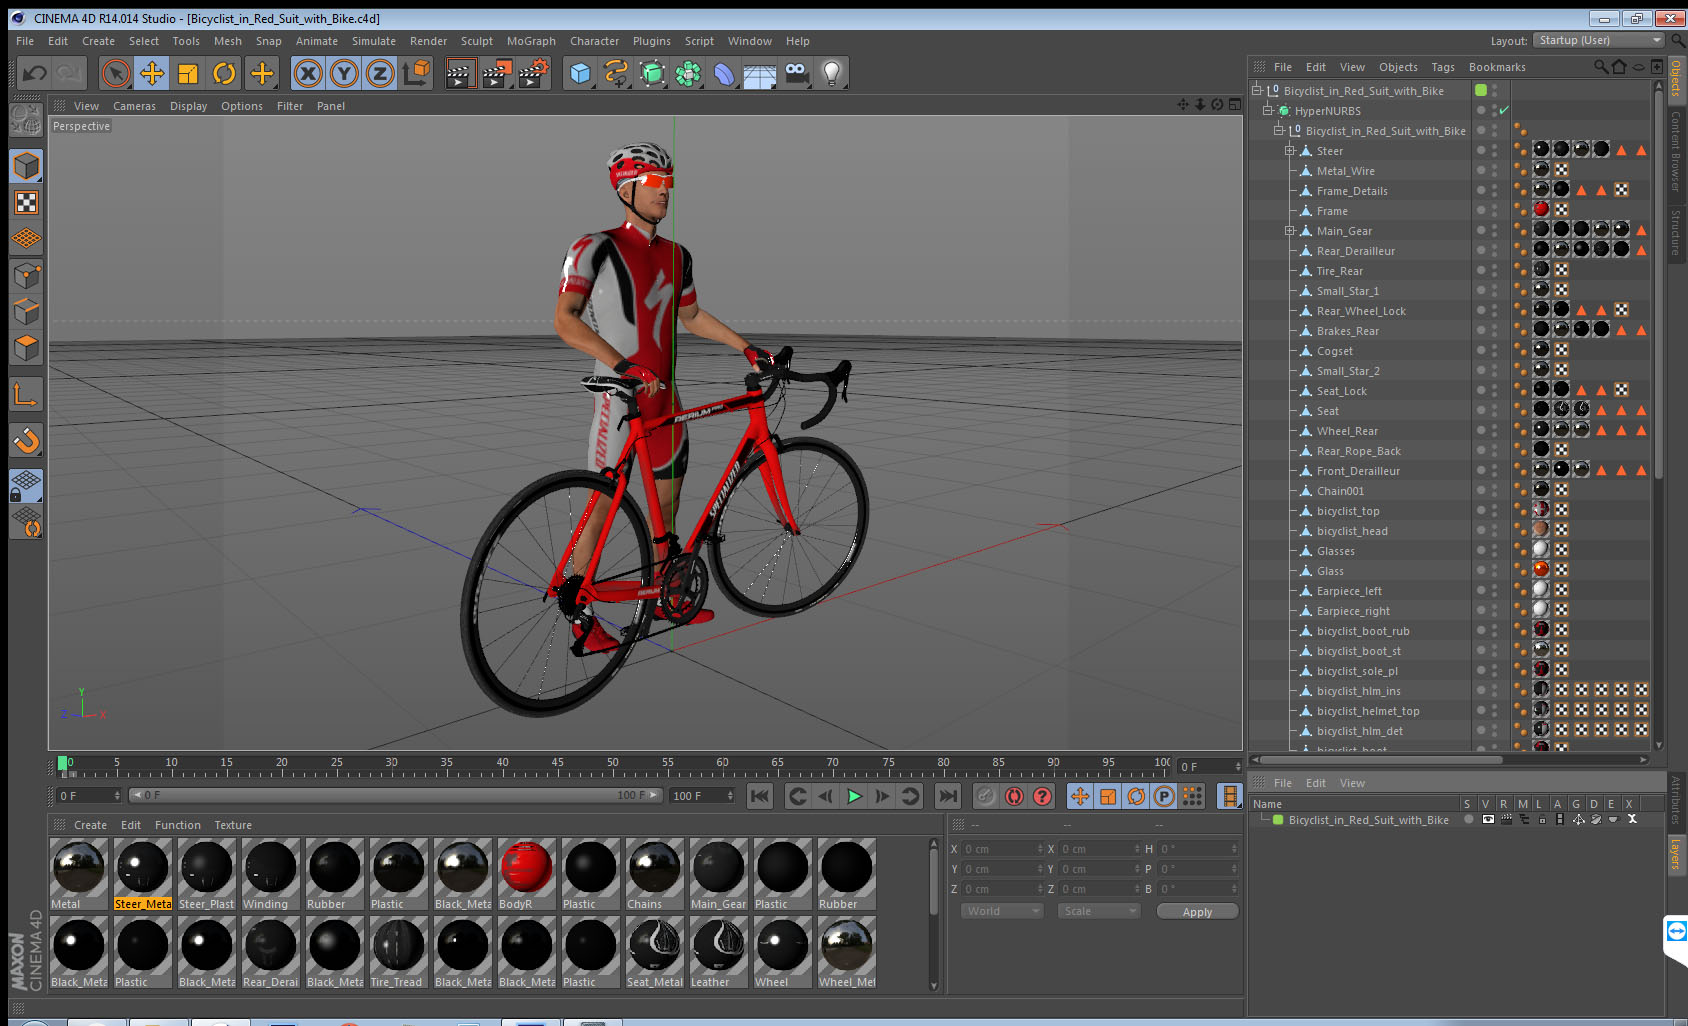Switch to Points mode
The image size is (1688, 1026).
(26, 275)
